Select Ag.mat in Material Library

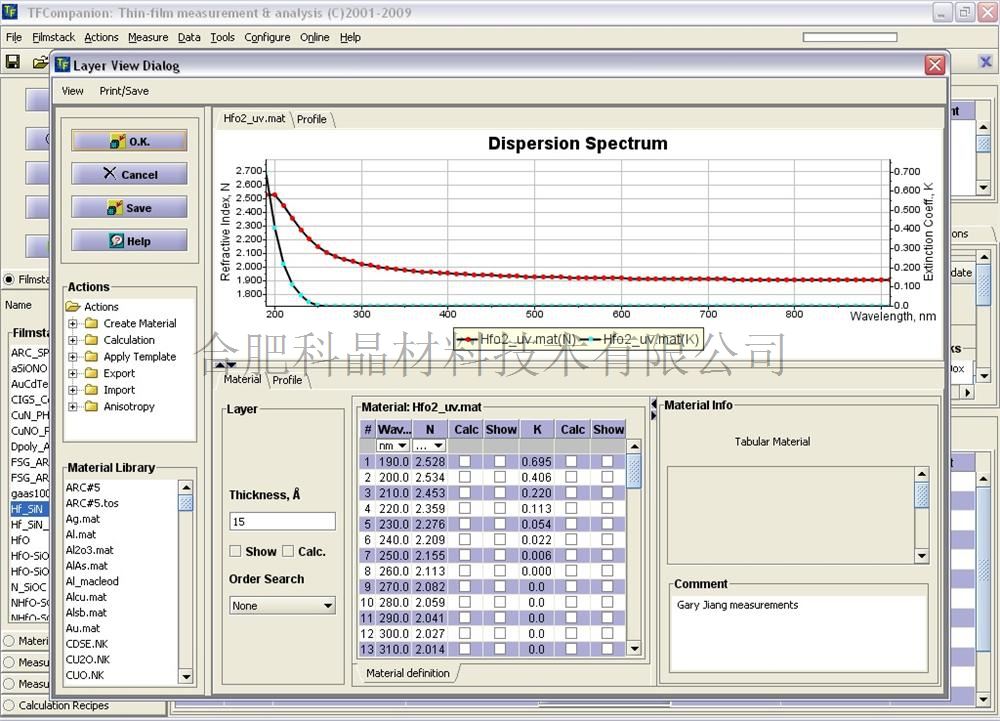pos(83,519)
